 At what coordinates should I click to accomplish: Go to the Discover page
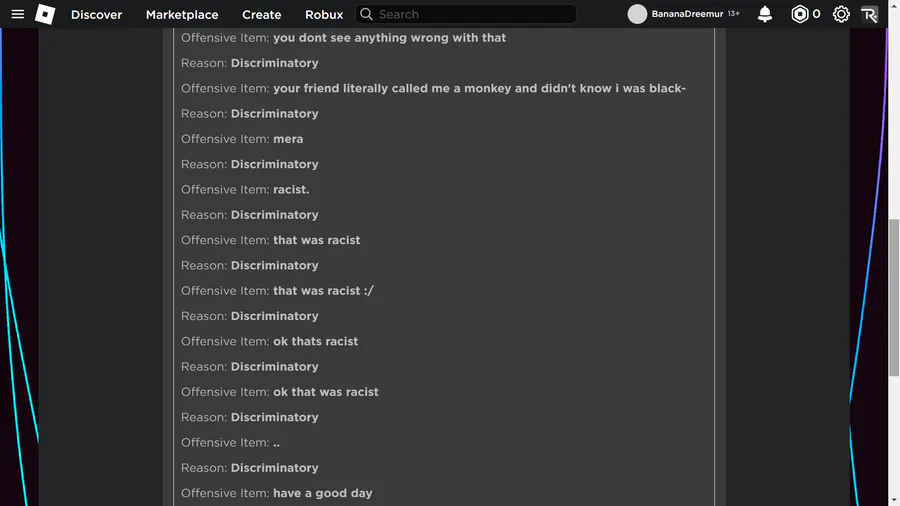(x=96, y=14)
